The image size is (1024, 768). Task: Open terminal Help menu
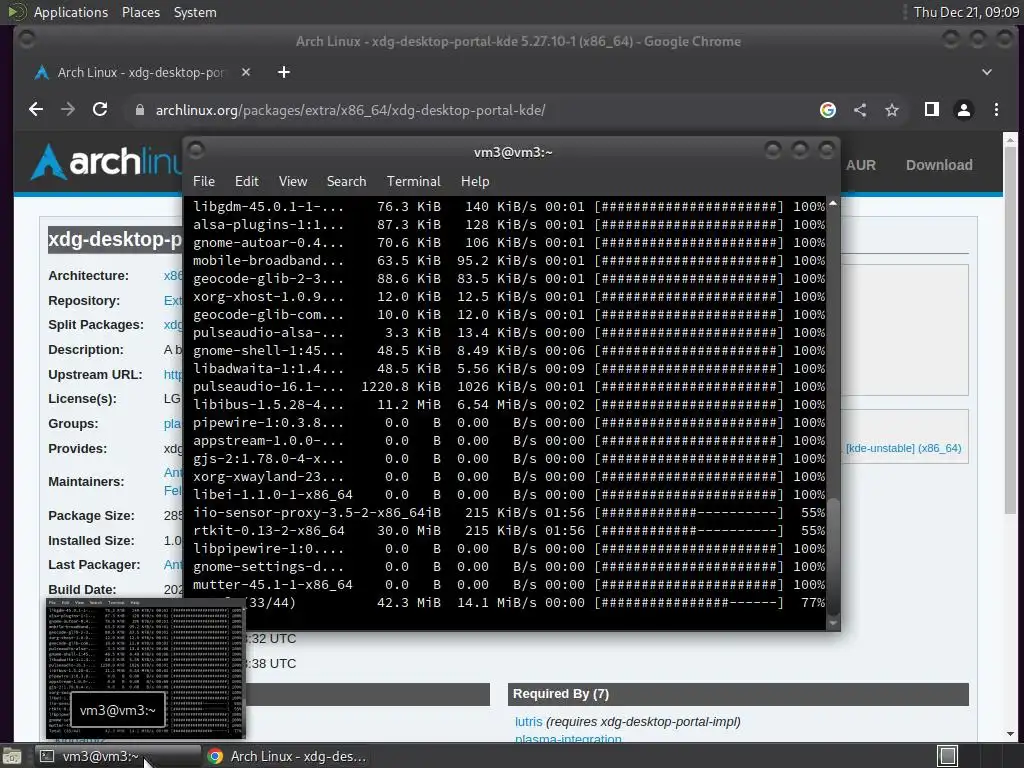click(475, 182)
